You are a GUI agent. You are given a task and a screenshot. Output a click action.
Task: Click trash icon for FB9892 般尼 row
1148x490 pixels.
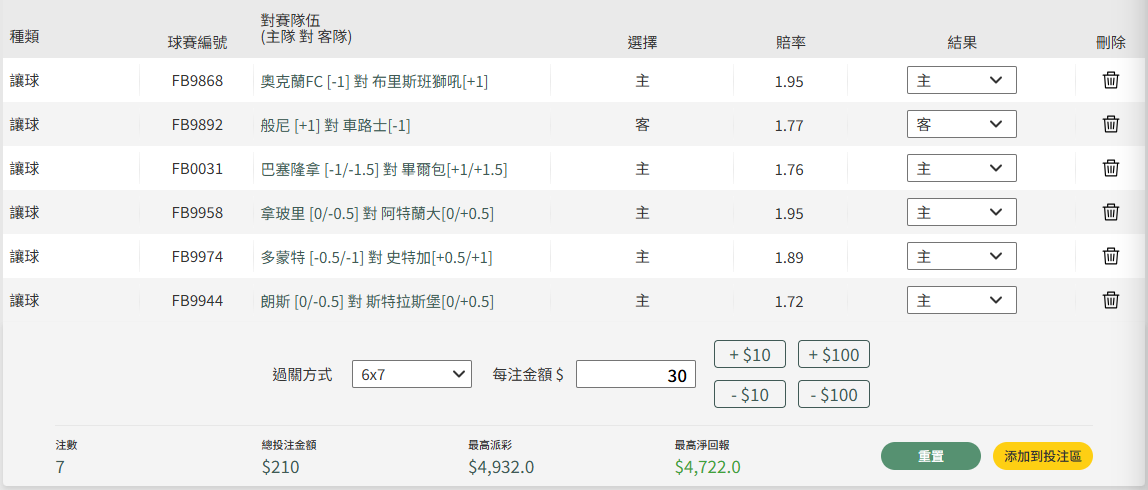[x=1110, y=124]
